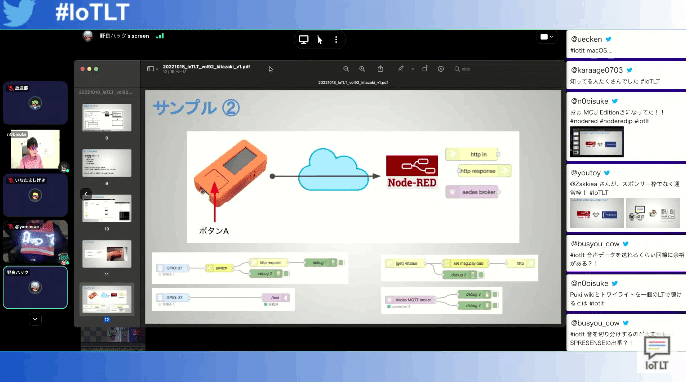The height and width of the screenshot is (382, 686).
Task: Open the layout dropdown at top right of the call
Action: click(x=546, y=37)
